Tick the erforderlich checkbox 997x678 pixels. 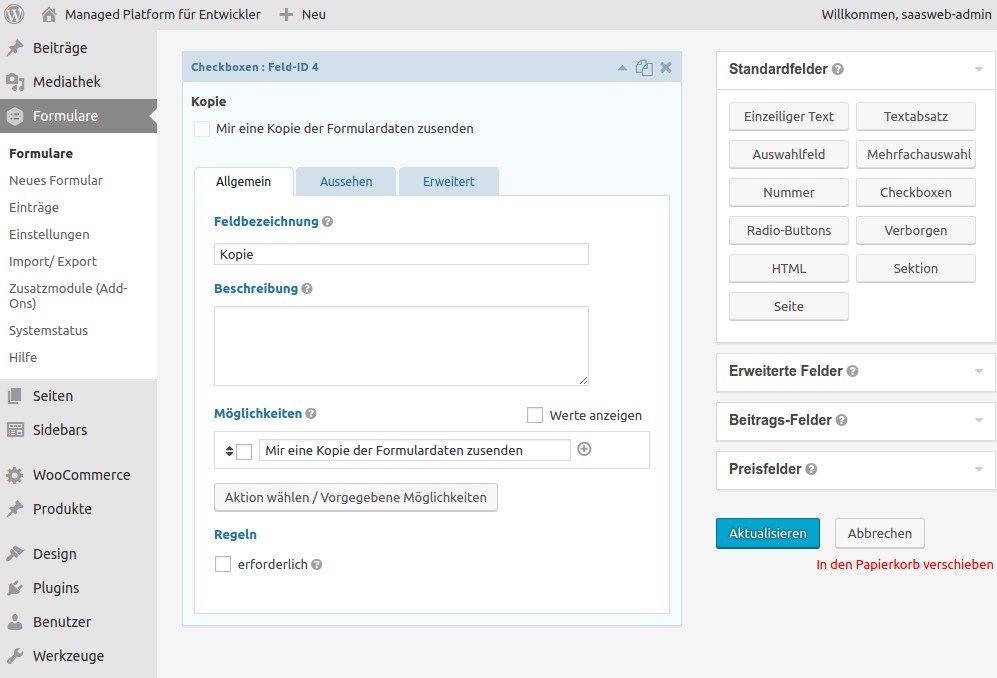tap(223, 564)
